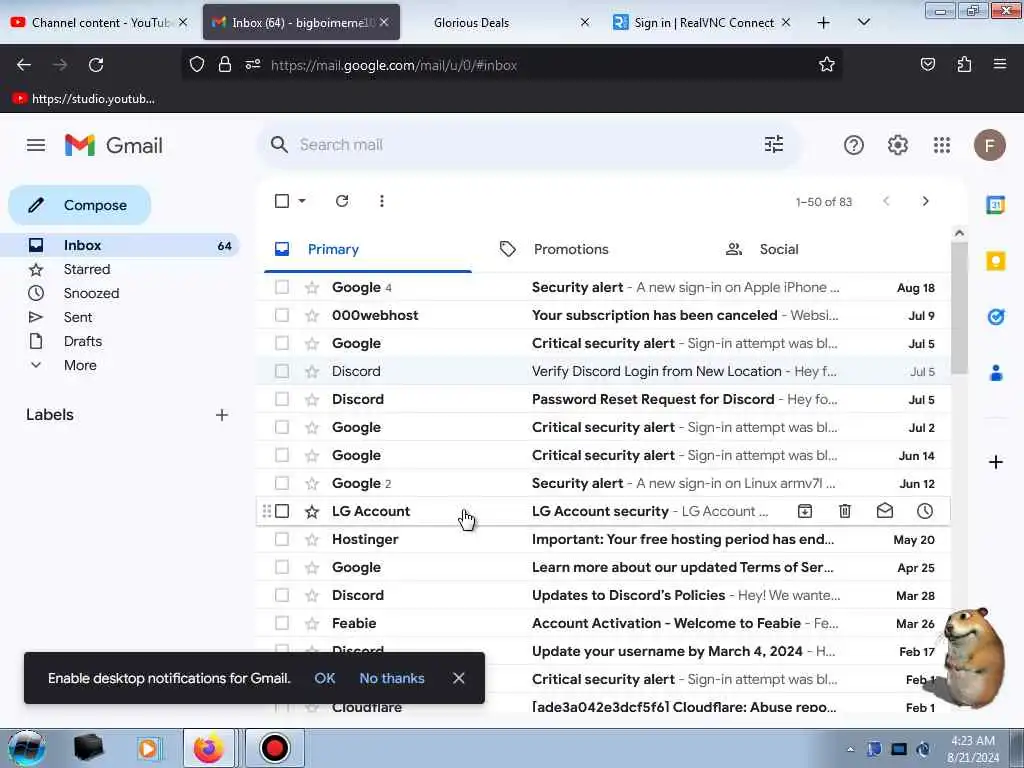Viewport: 1024px width, 768px height.
Task: Select the Hostinger email checkbox
Action: (281, 539)
